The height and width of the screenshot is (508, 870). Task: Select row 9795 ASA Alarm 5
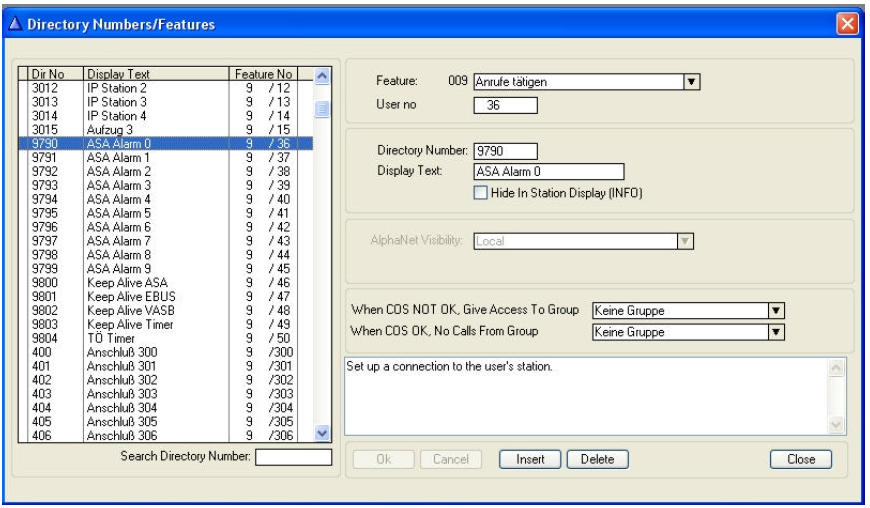[166, 213]
